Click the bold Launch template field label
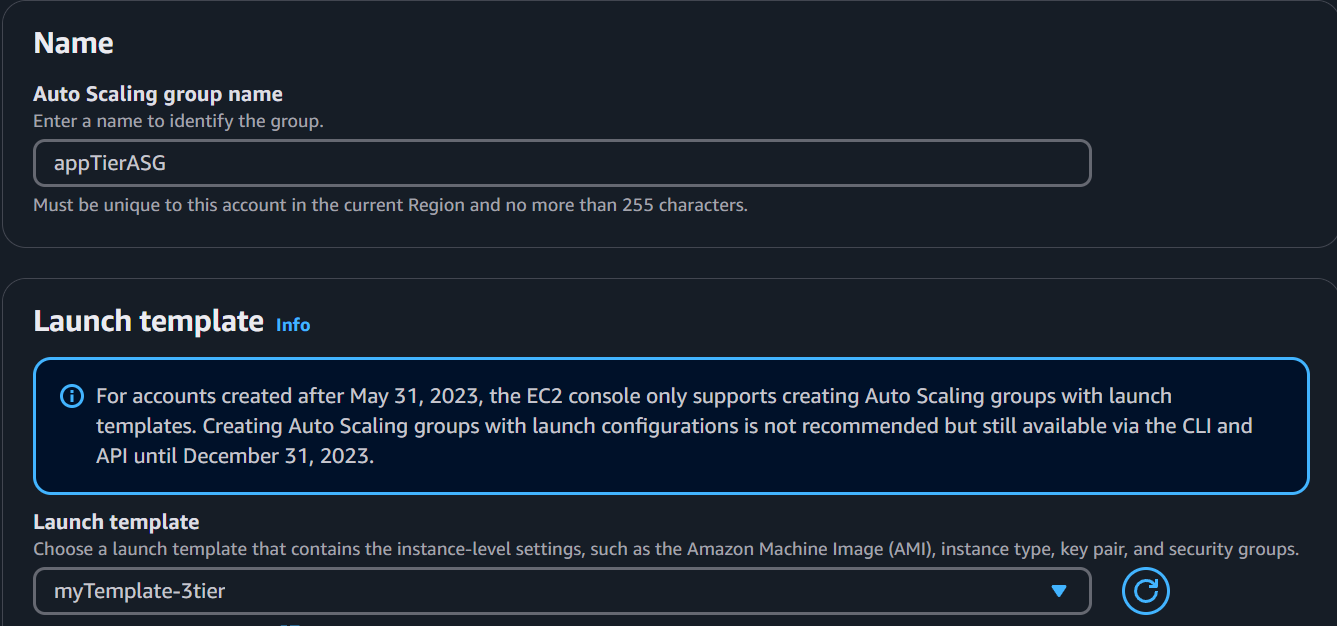This screenshot has height=626, width=1337. pyautogui.click(x=116, y=522)
